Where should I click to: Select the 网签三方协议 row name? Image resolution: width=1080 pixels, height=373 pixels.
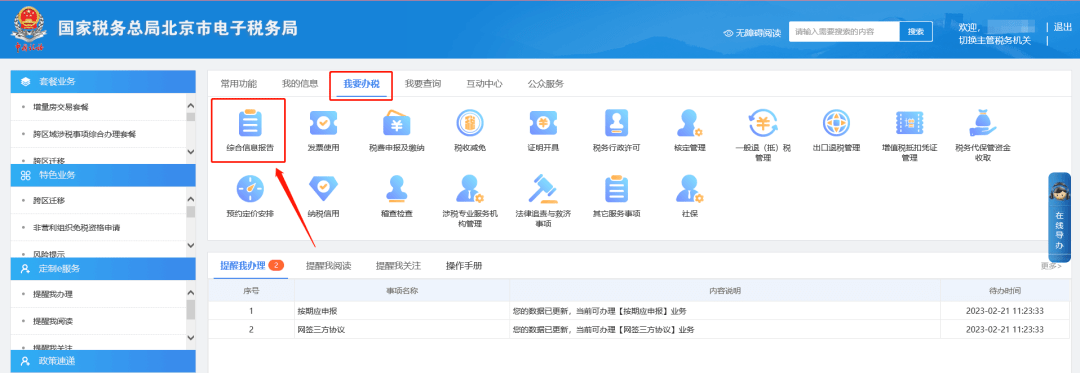tap(320, 330)
